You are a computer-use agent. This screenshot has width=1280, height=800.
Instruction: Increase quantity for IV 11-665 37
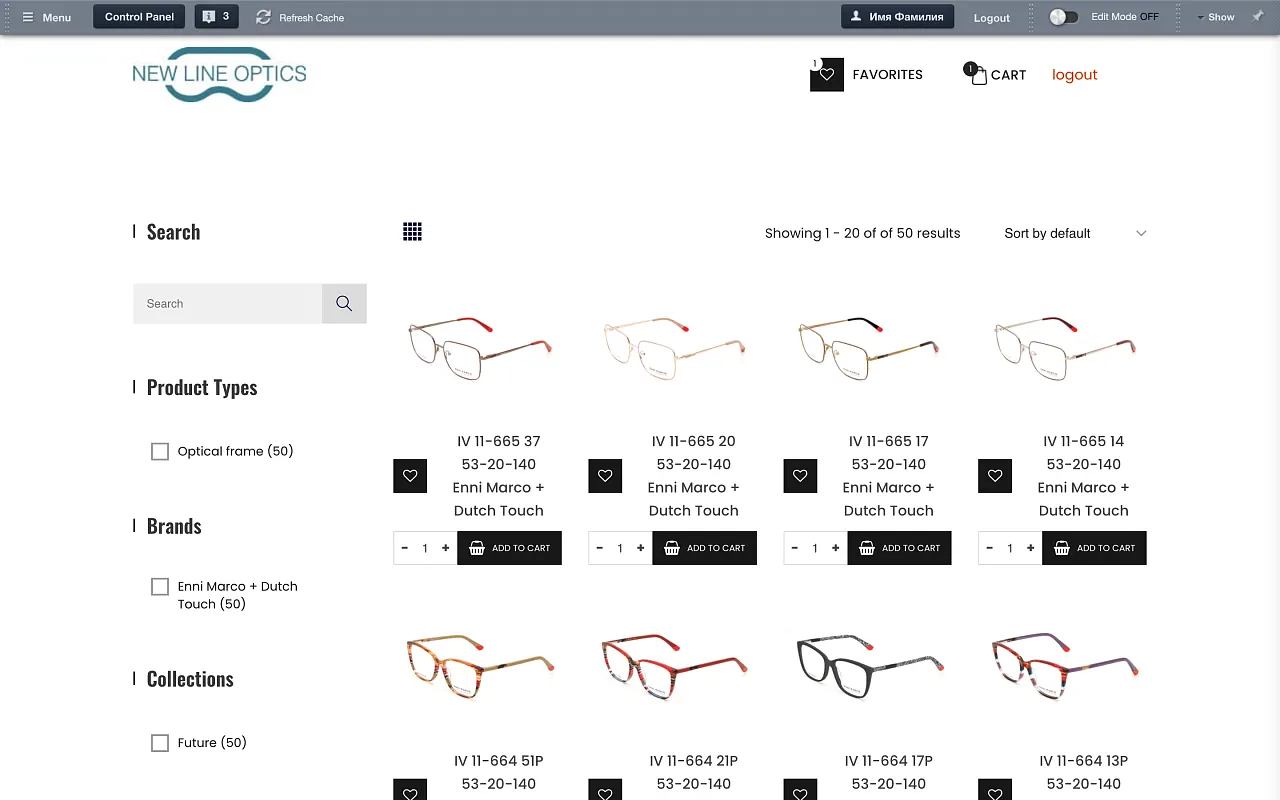coord(445,548)
